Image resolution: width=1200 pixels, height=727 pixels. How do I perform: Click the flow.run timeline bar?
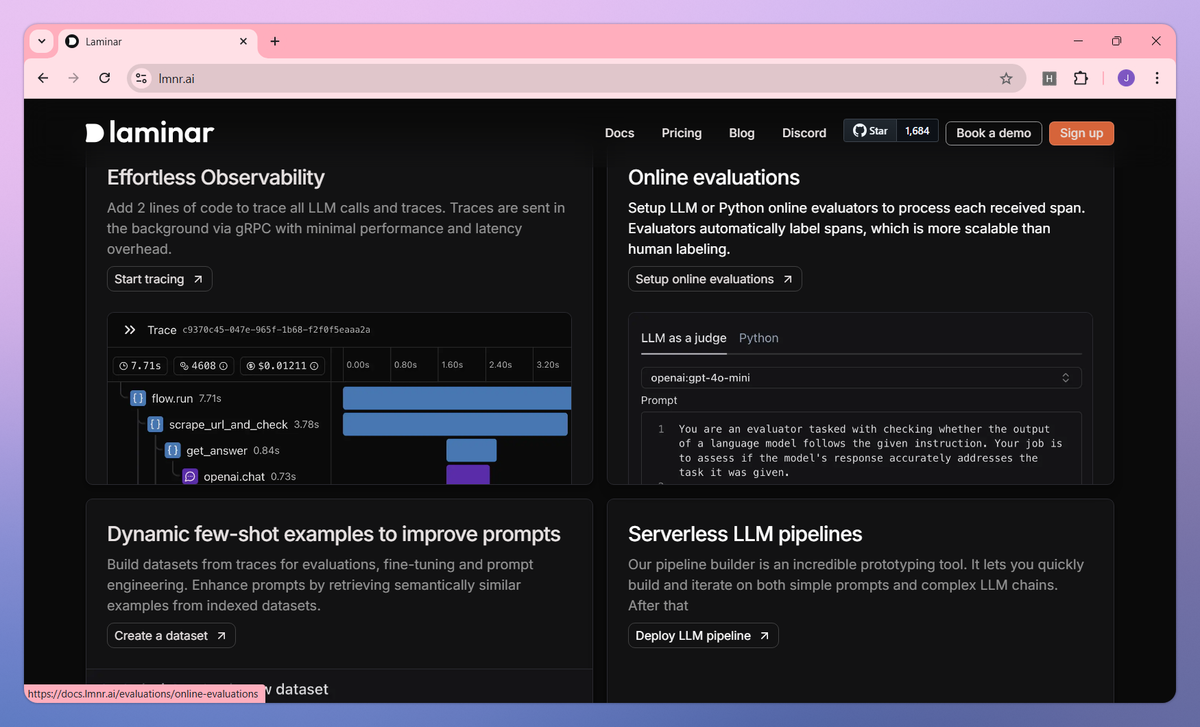click(457, 398)
